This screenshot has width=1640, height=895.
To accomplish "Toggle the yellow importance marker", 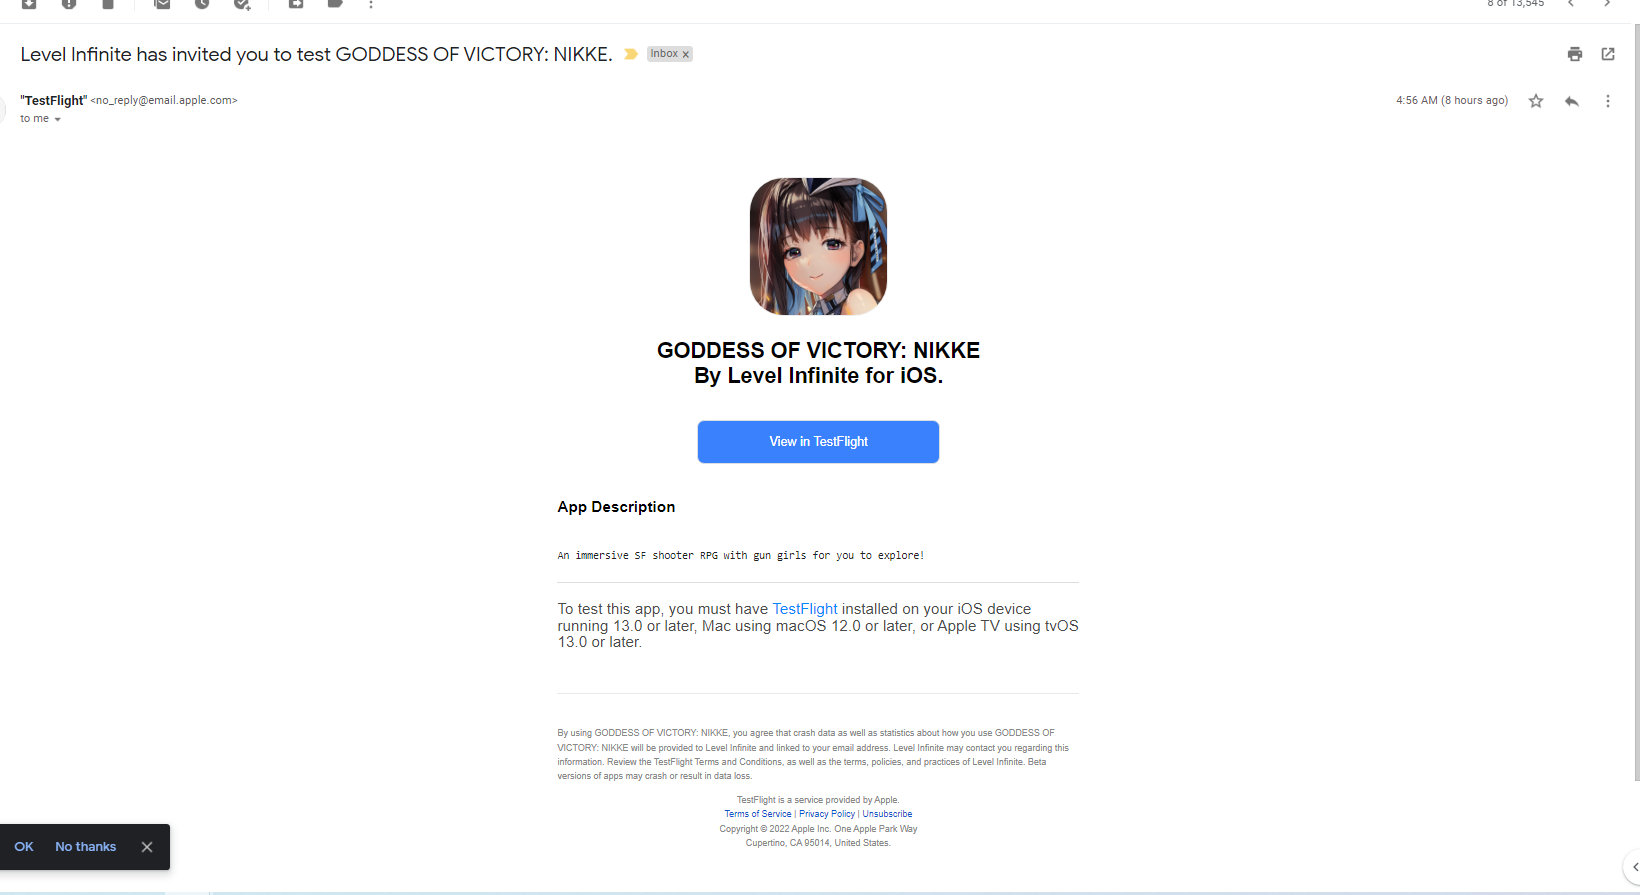I will 631,54.
